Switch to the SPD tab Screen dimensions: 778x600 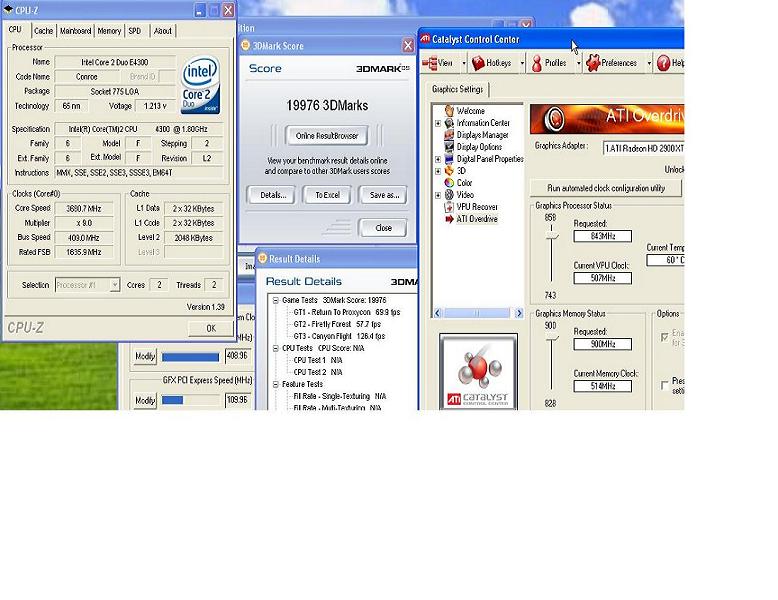(x=134, y=31)
